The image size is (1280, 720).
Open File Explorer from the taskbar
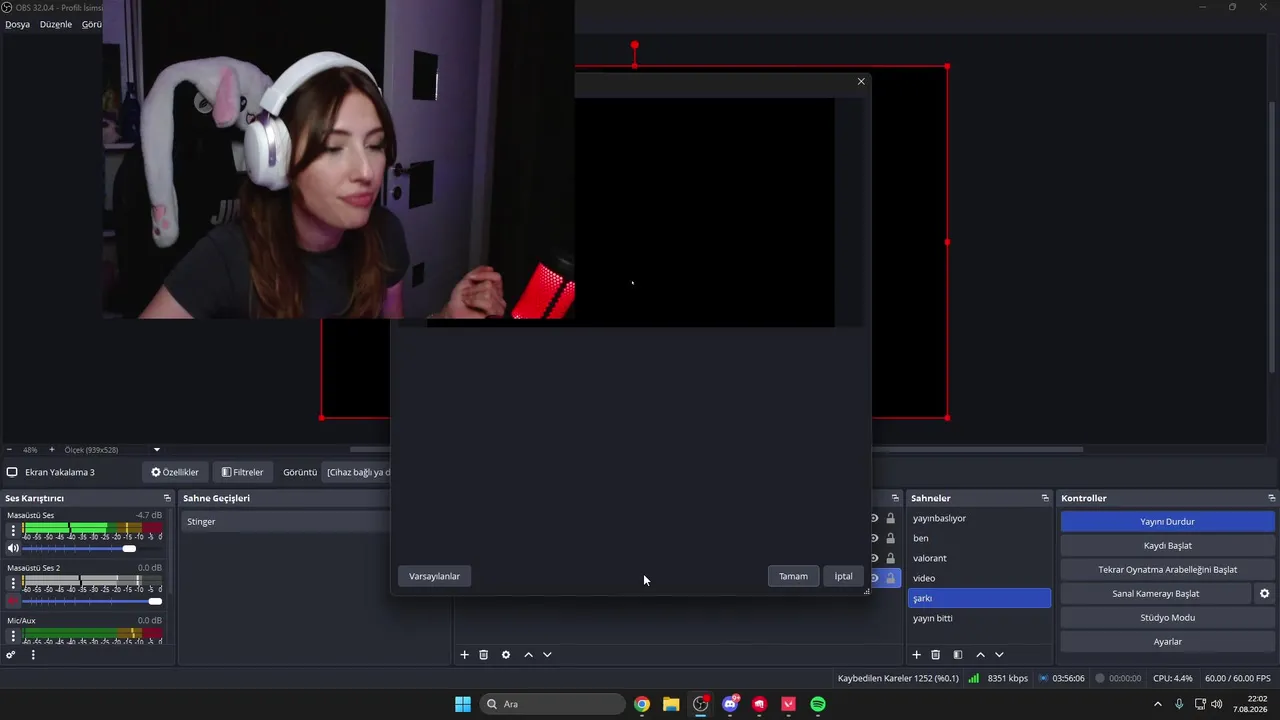[671, 704]
